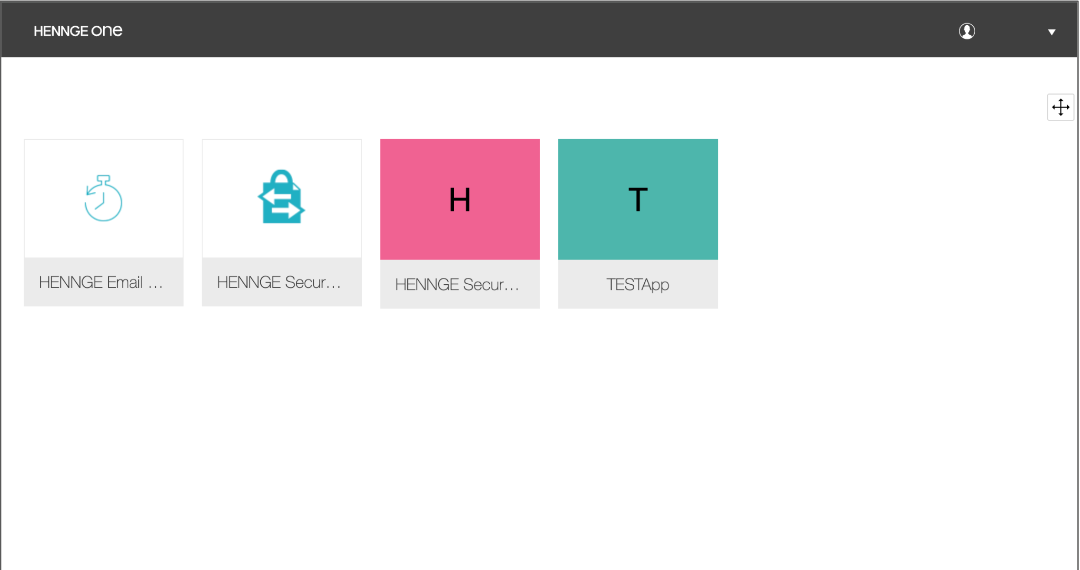Open the lock with arrows transfer icon
This screenshot has width=1080, height=570.
click(x=281, y=197)
